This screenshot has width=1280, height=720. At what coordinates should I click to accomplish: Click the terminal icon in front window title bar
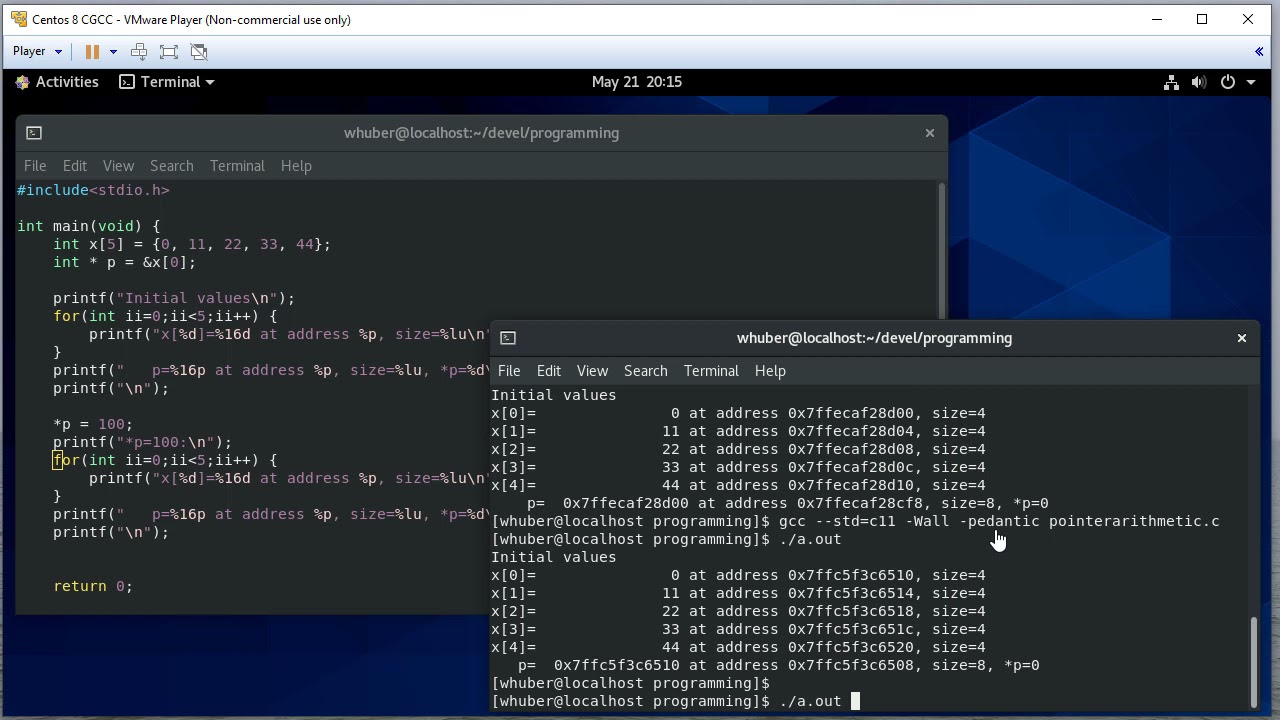[x=508, y=338]
